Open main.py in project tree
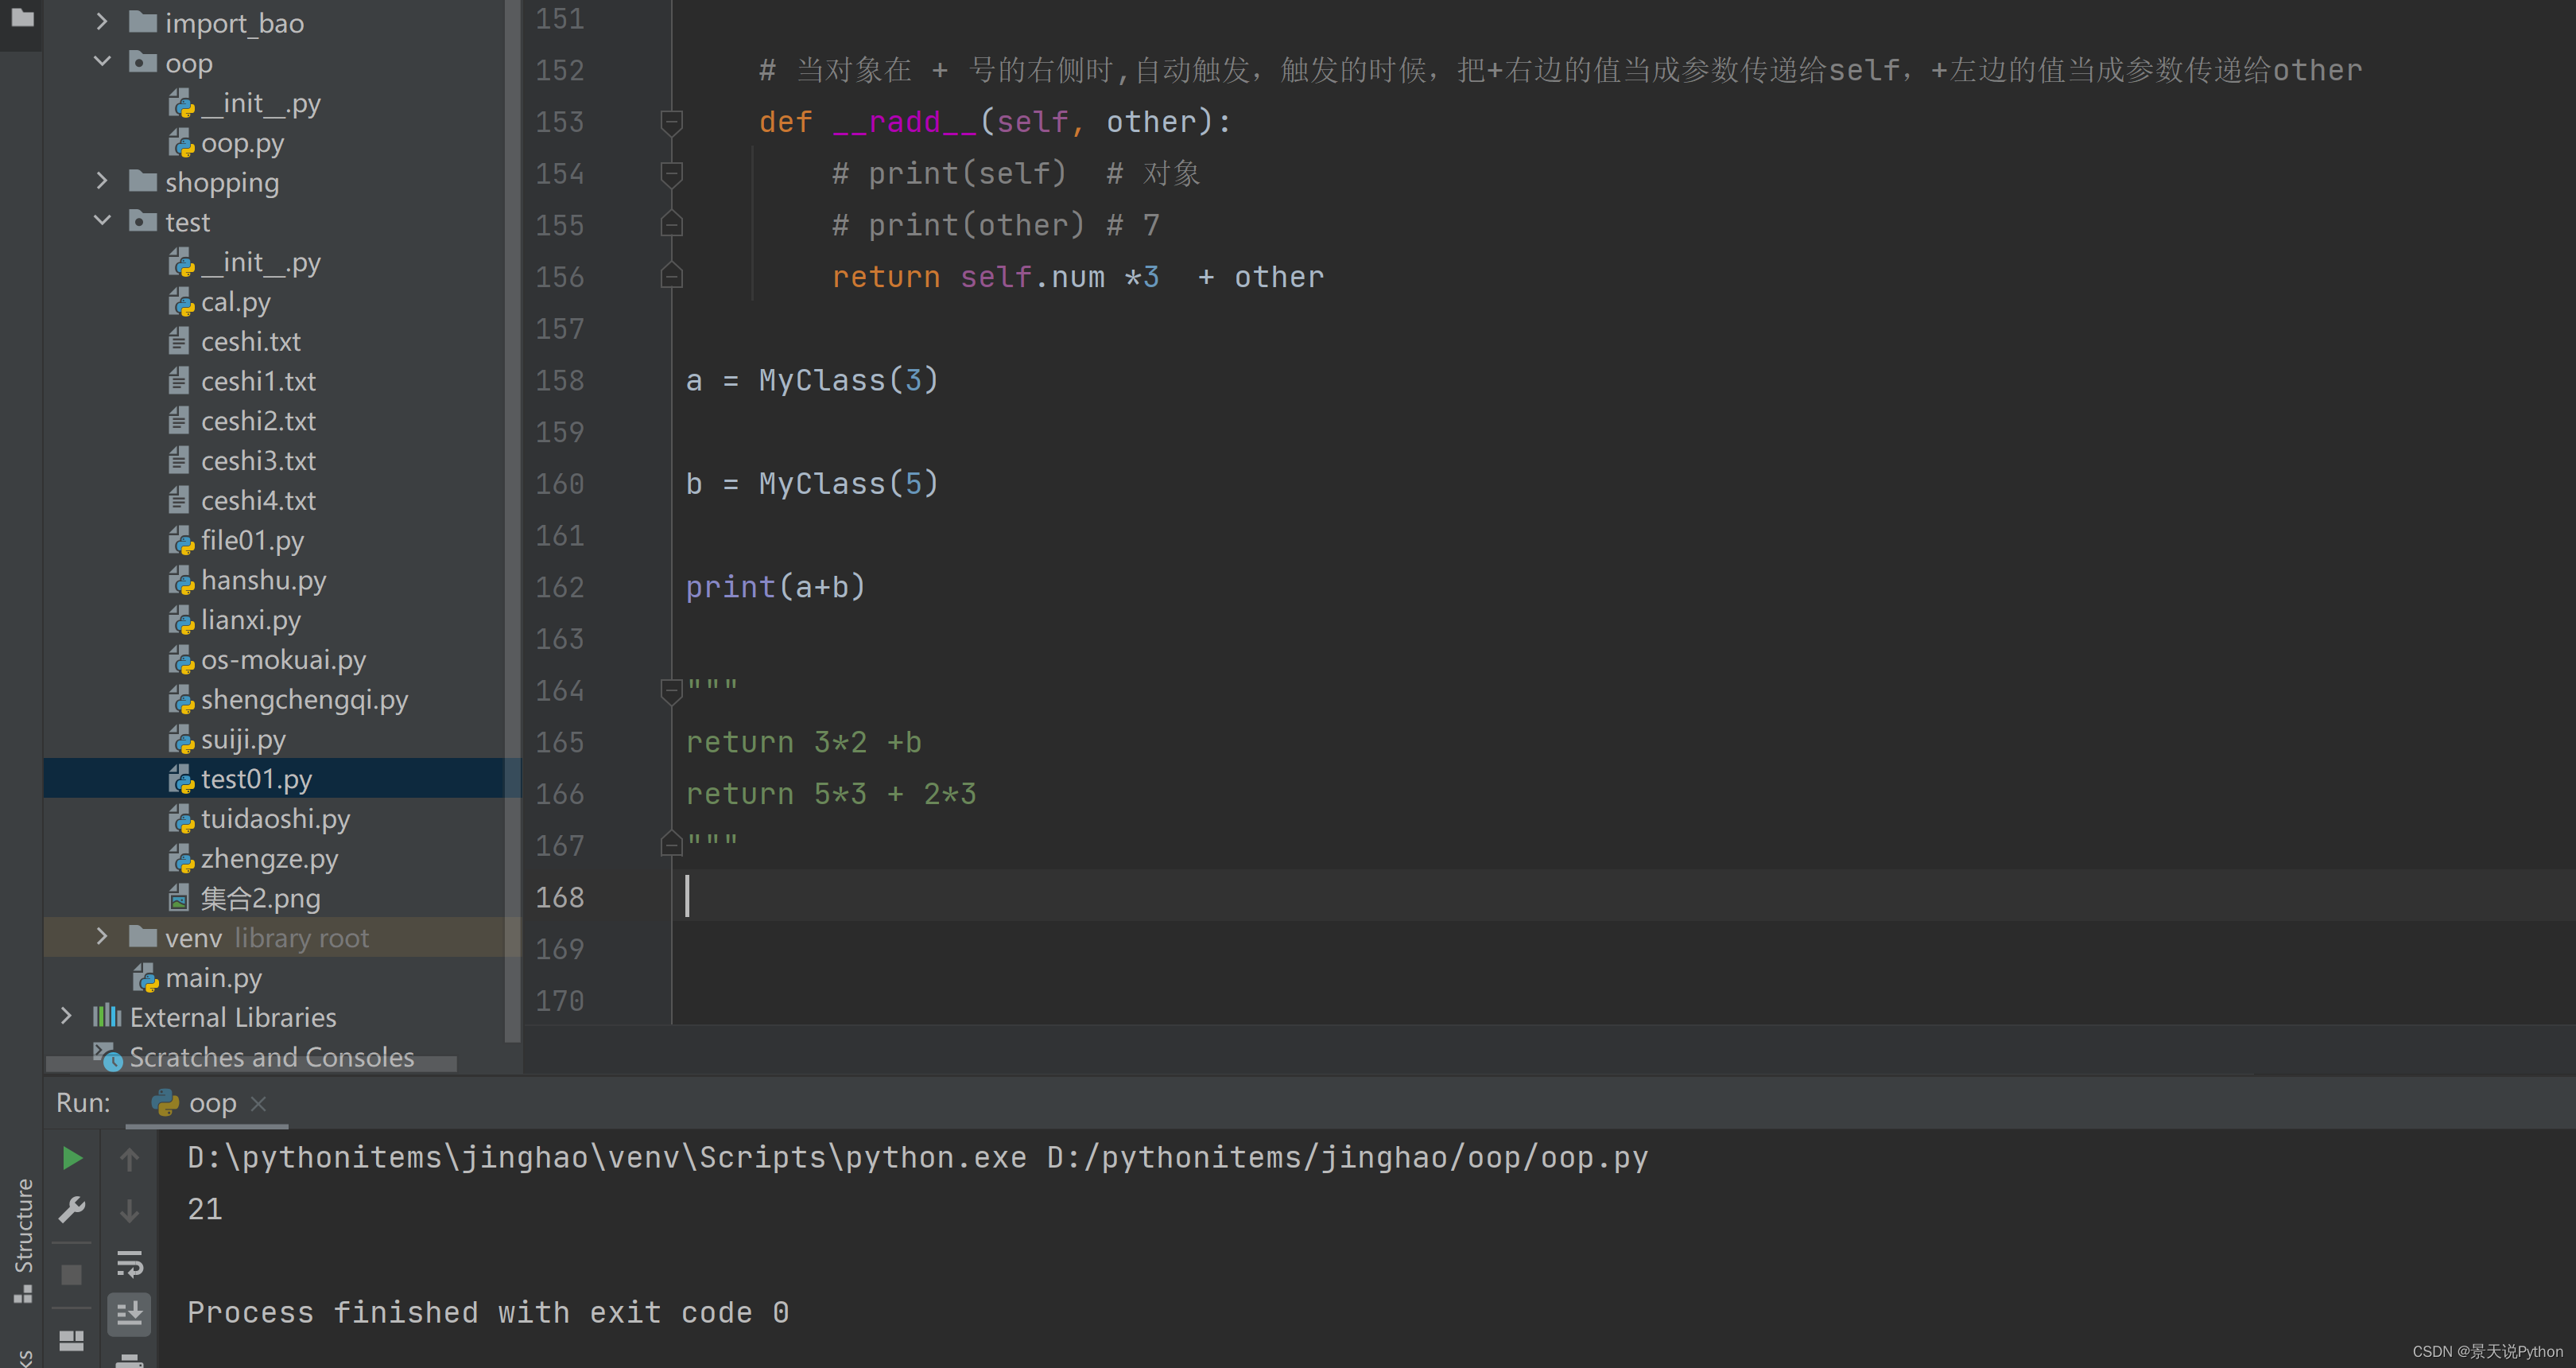The width and height of the screenshot is (2576, 1368). pos(197,978)
